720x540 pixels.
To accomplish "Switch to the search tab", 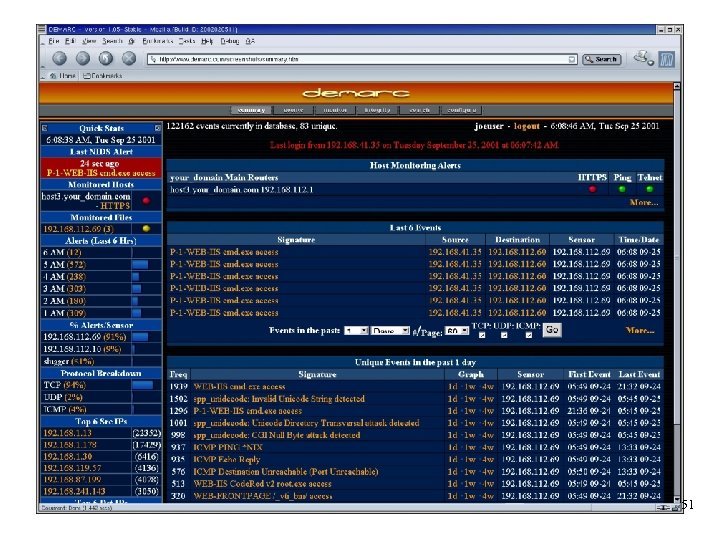I will coord(419,110).
